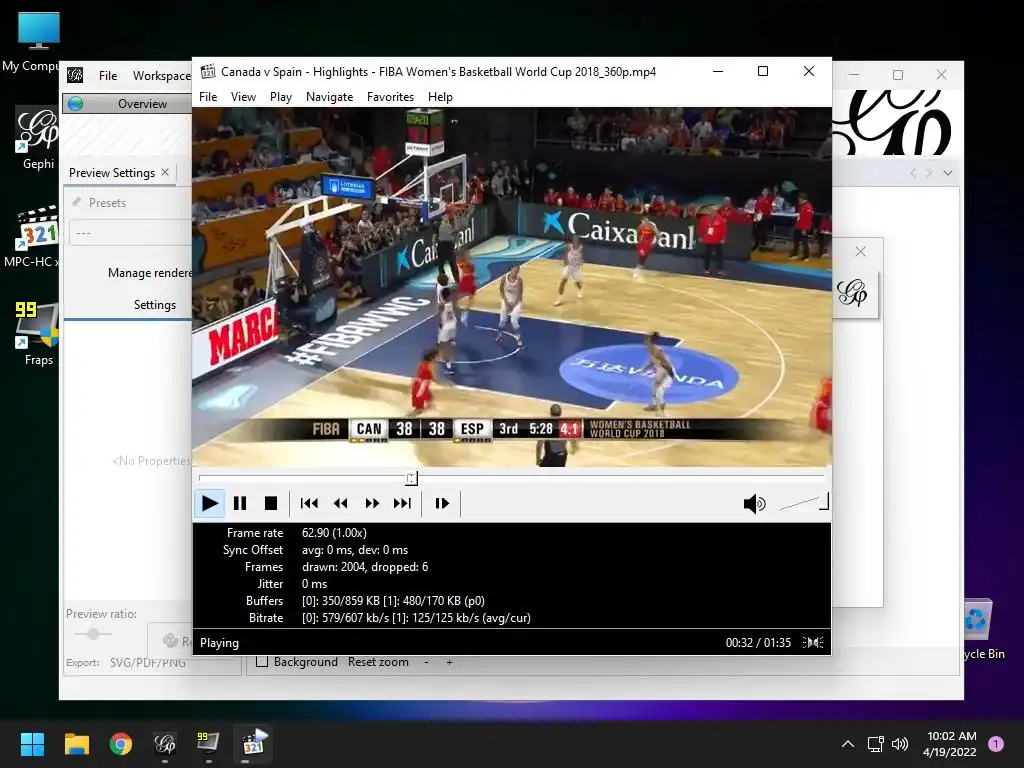The image size is (1024, 768).
Task: Click Gephi taskbar icon
Action: coord(165,744)
